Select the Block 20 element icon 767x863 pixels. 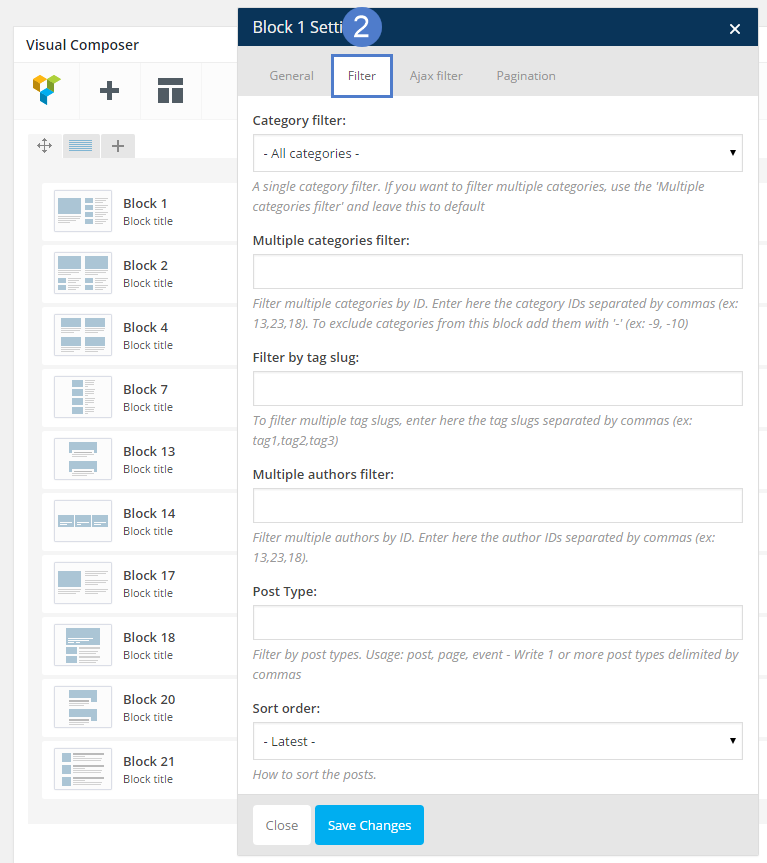click(83, 707)
